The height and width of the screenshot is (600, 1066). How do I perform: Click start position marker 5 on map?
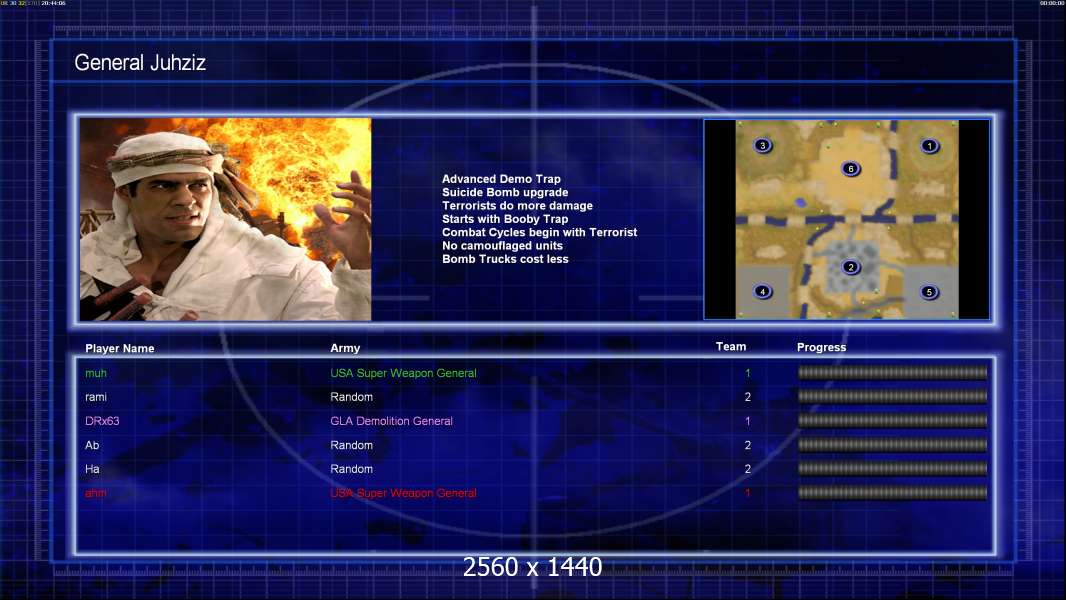coord(929,292)
